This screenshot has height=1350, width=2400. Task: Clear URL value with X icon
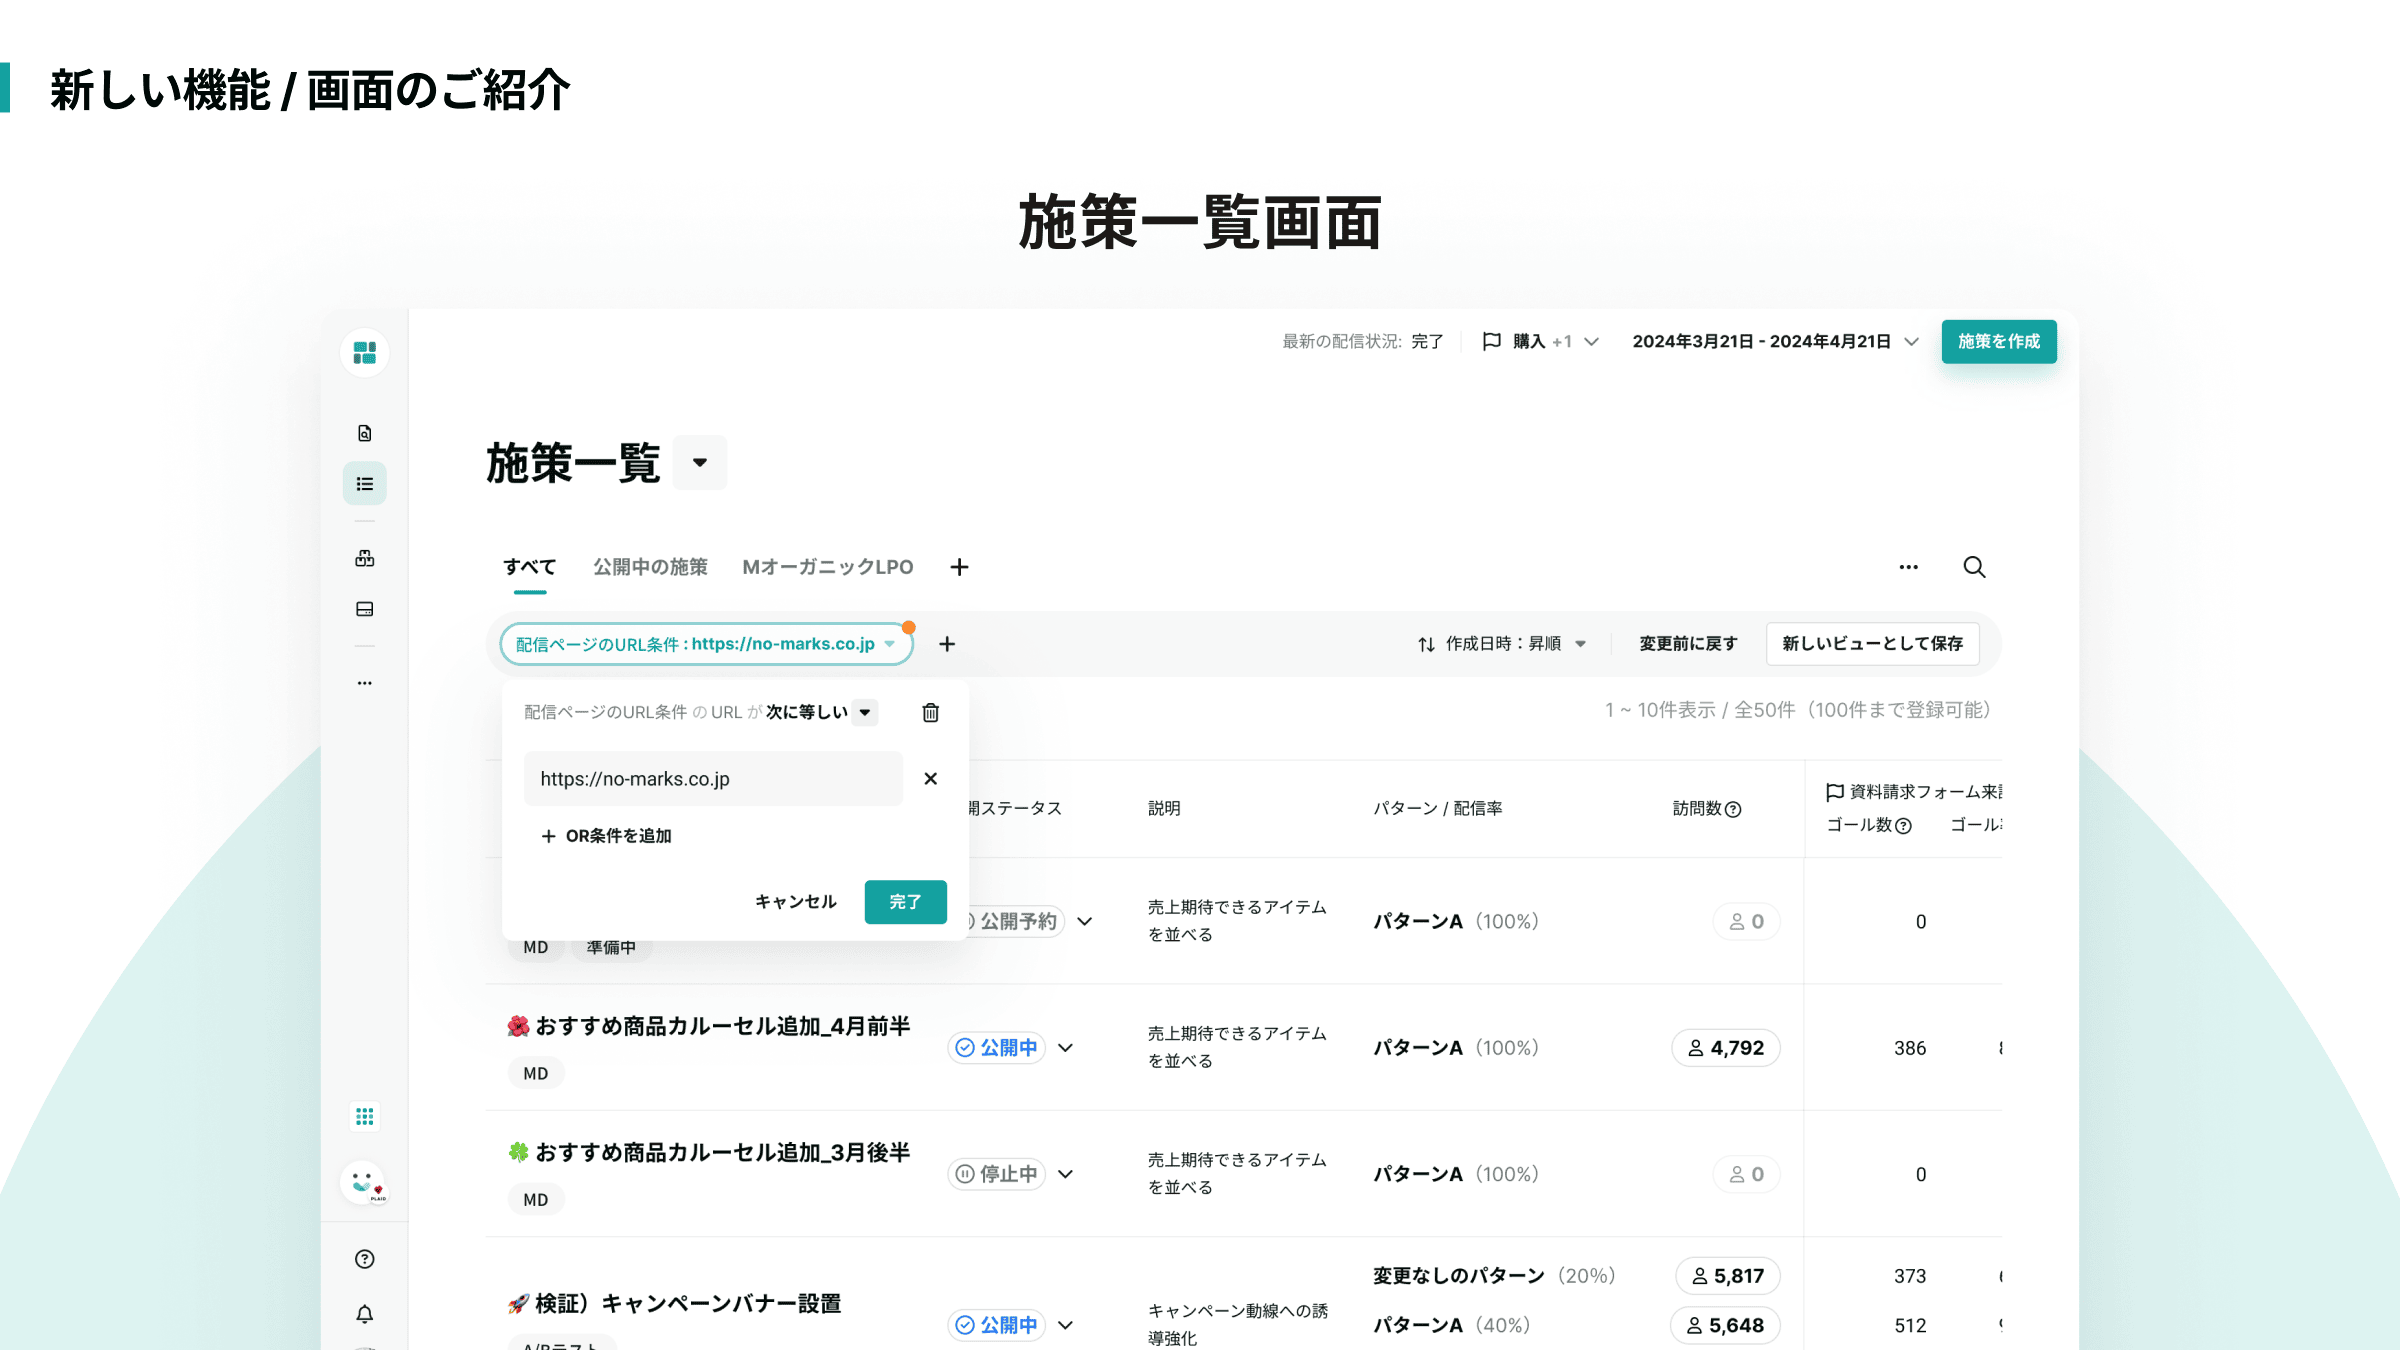(930, 778)
